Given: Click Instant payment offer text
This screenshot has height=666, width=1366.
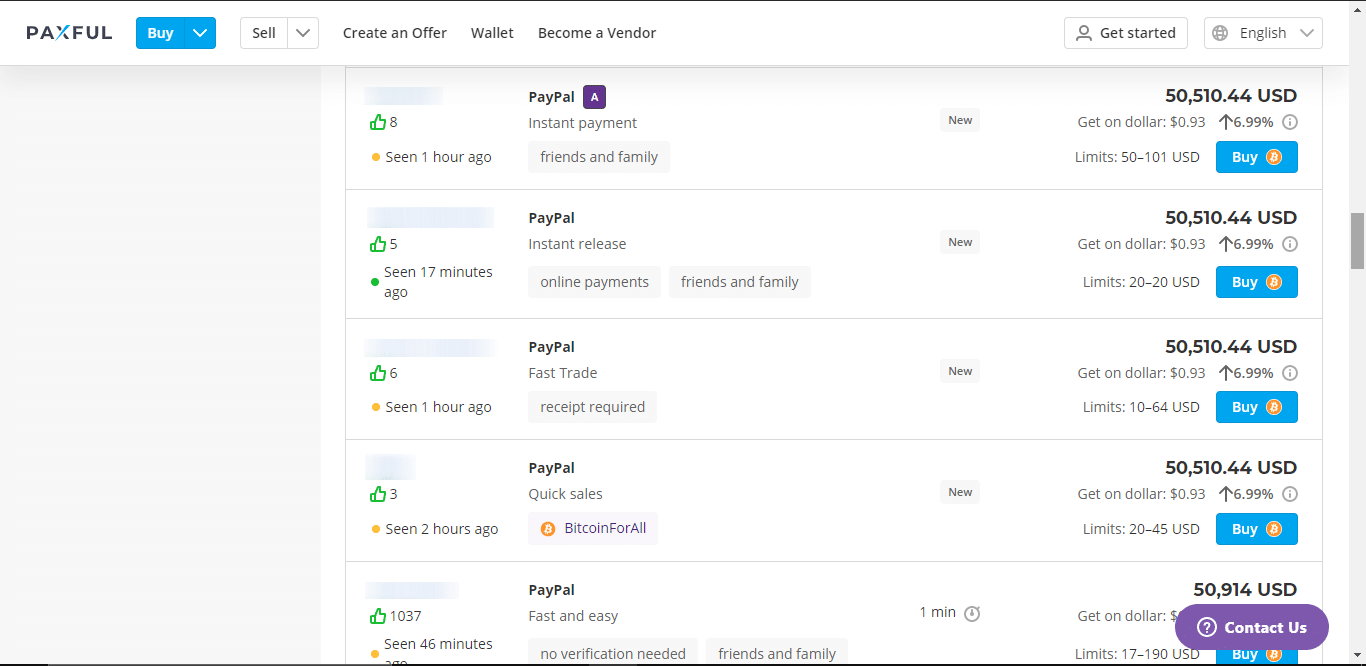Looking at the screenshot, I should (583, 123).
